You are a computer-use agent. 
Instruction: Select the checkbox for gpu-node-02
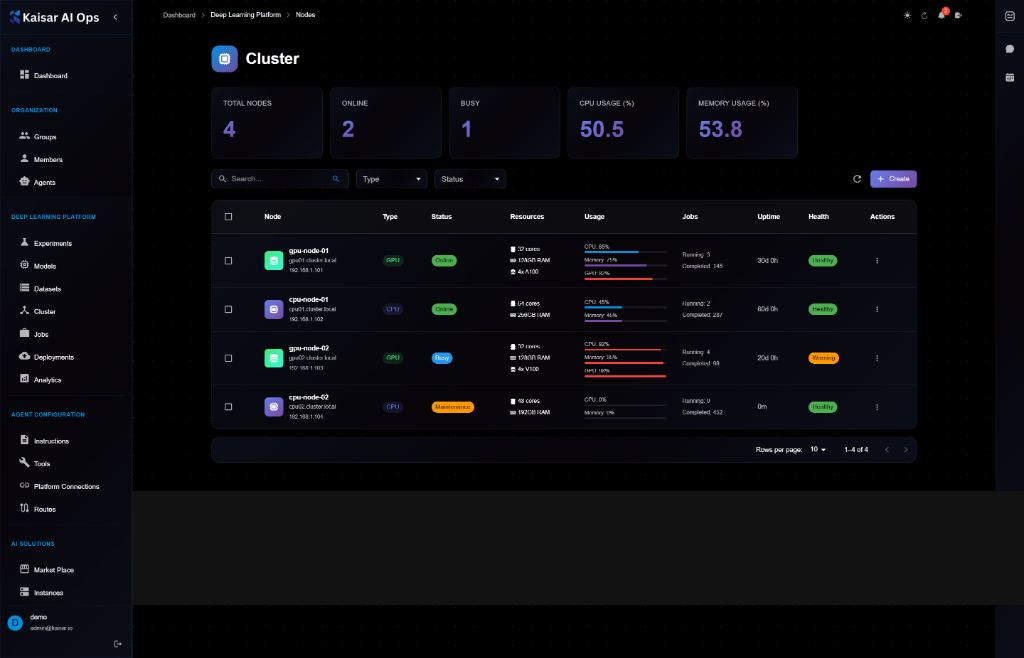228,358
